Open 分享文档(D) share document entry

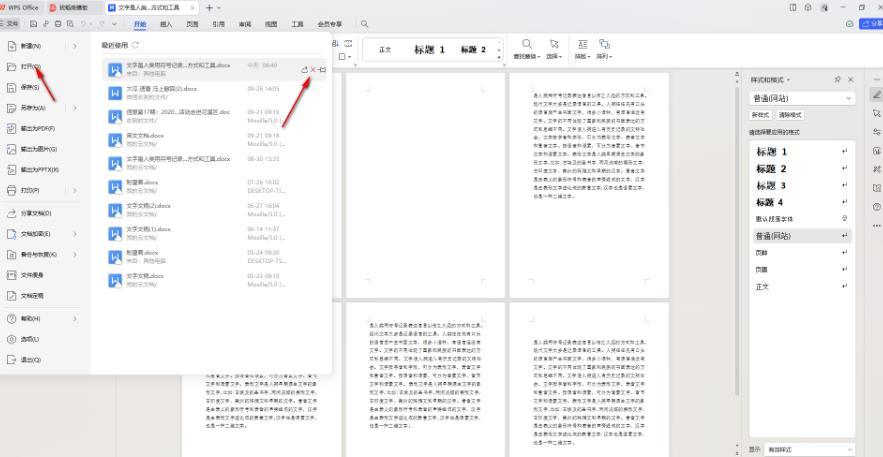[38, 213]
